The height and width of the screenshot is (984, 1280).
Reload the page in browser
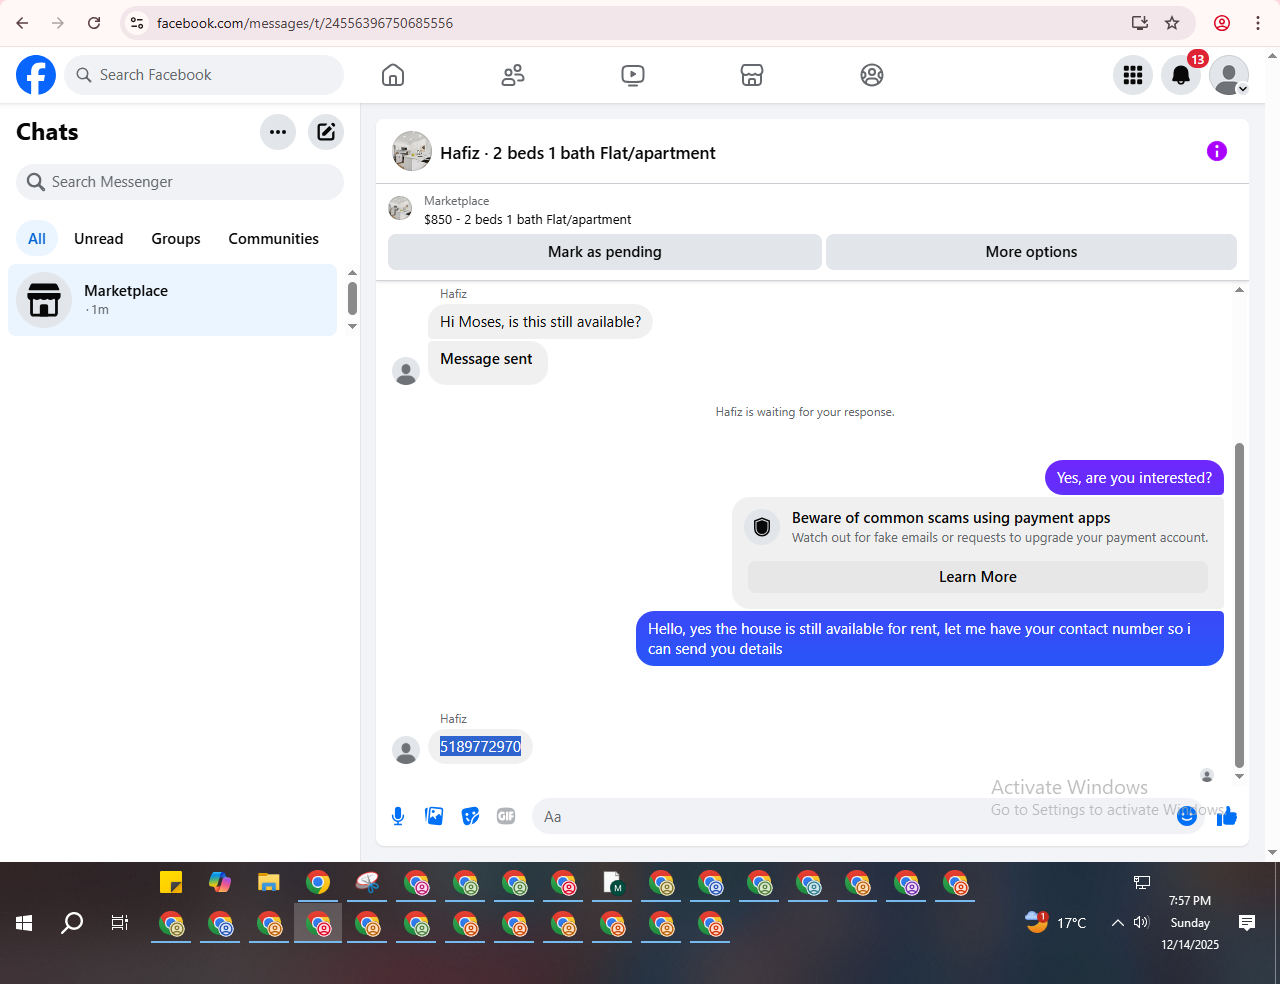point(94,23)
